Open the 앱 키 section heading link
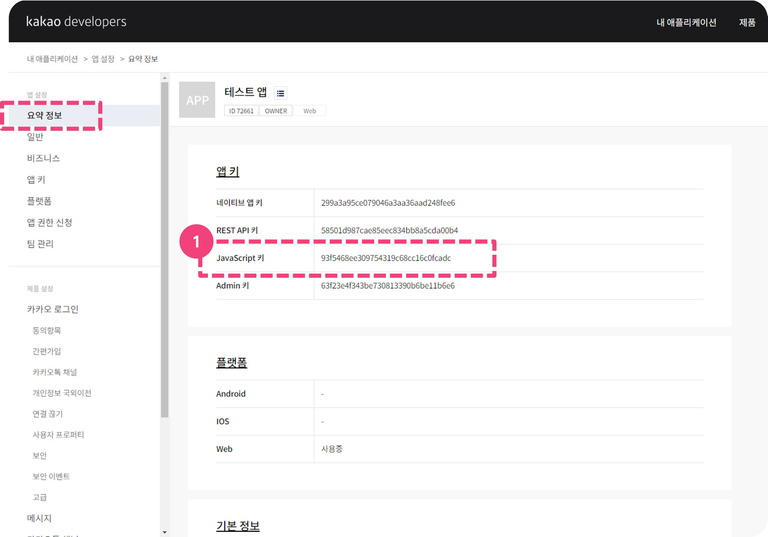The width and height of the screenshot is (768, 537). (228, 171)
